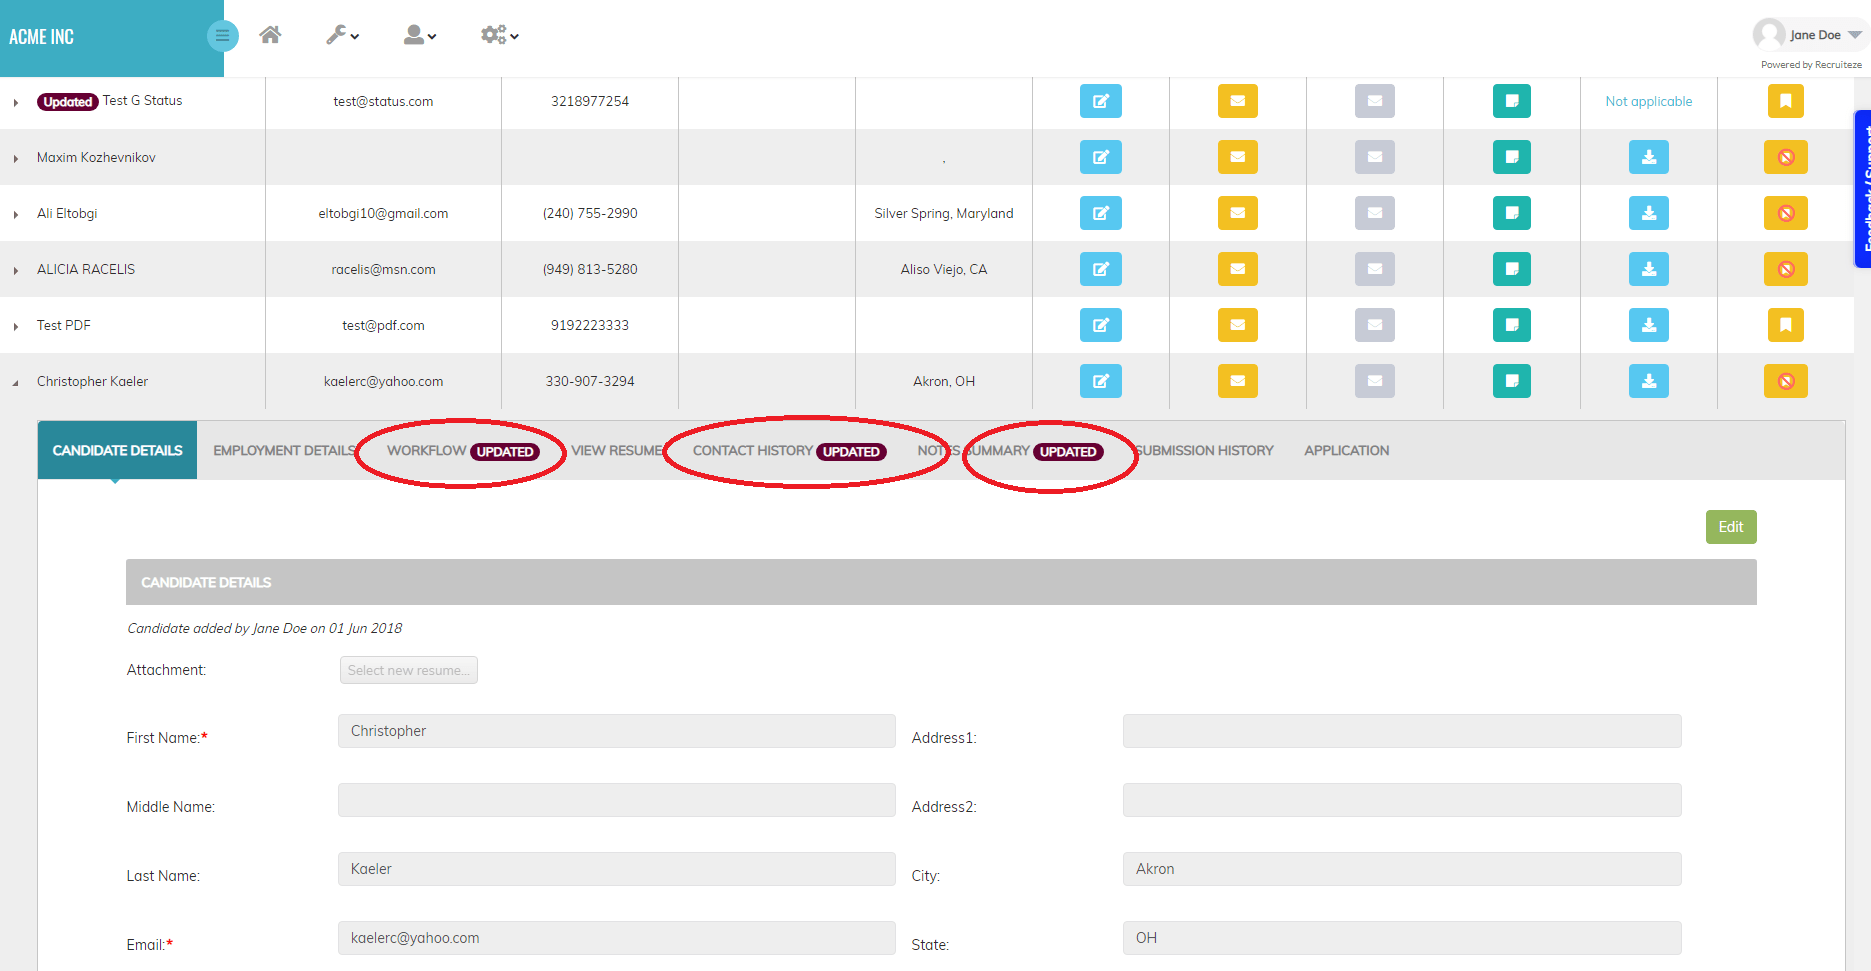Collapse the Christopher Kaeler row

click(x=14, y=382)
